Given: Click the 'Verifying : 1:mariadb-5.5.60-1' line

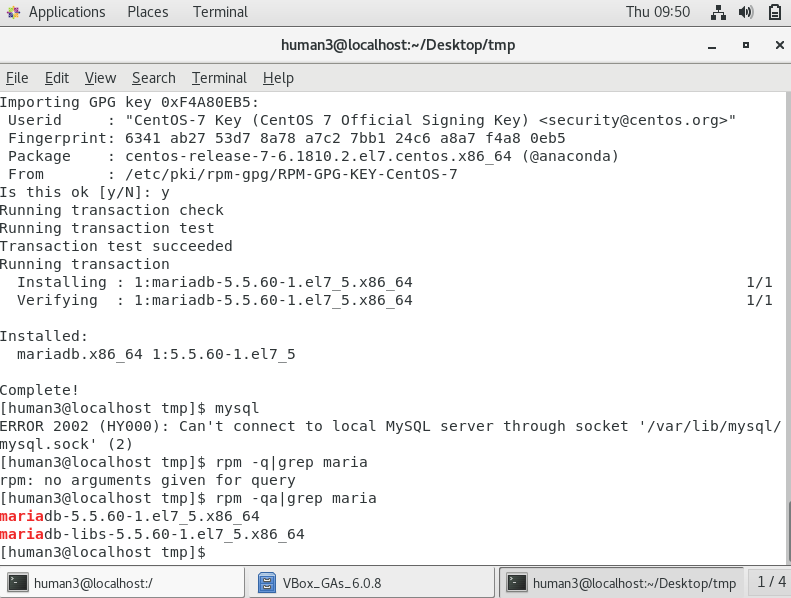Looking at the screenshot, I should [x=215, y=300].
